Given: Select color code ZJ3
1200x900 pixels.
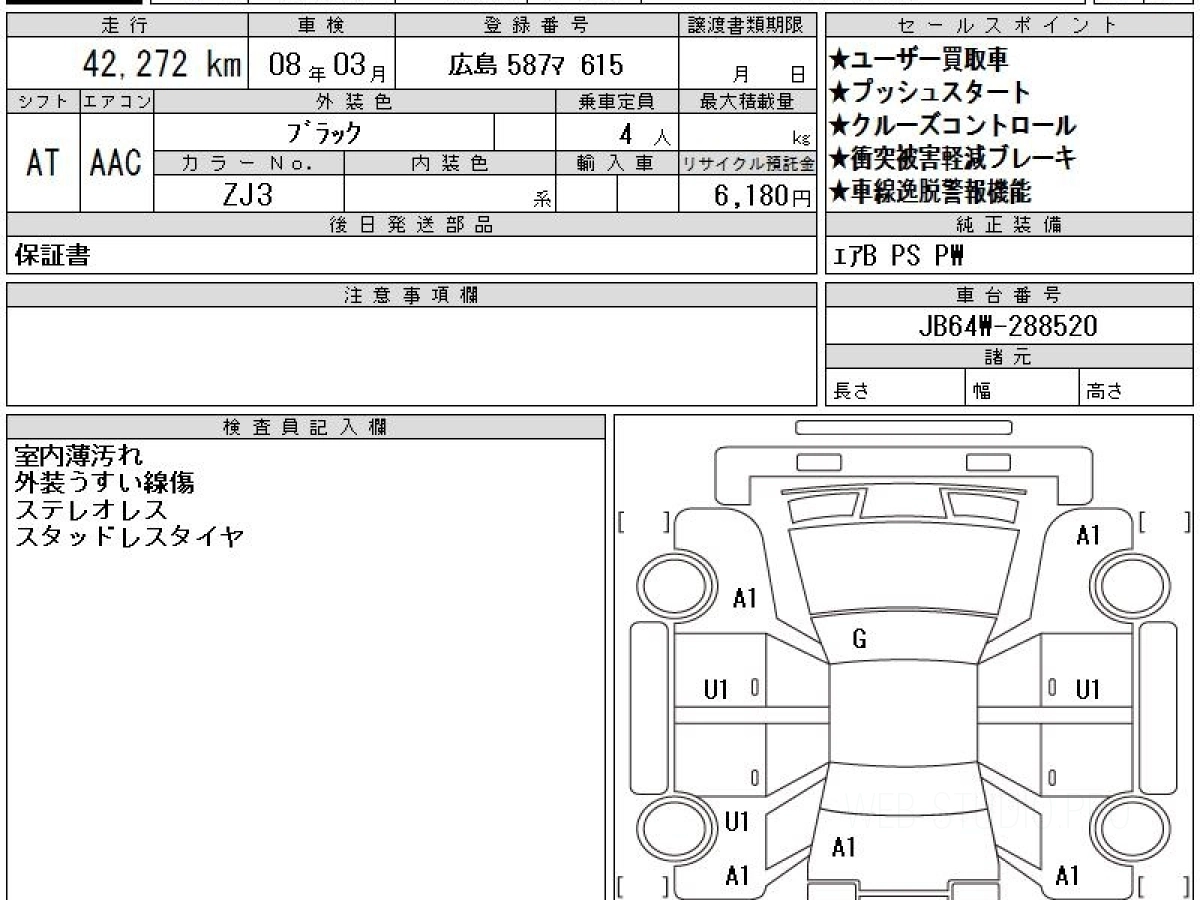Looking at the screenshot, I should coord(248,194).
